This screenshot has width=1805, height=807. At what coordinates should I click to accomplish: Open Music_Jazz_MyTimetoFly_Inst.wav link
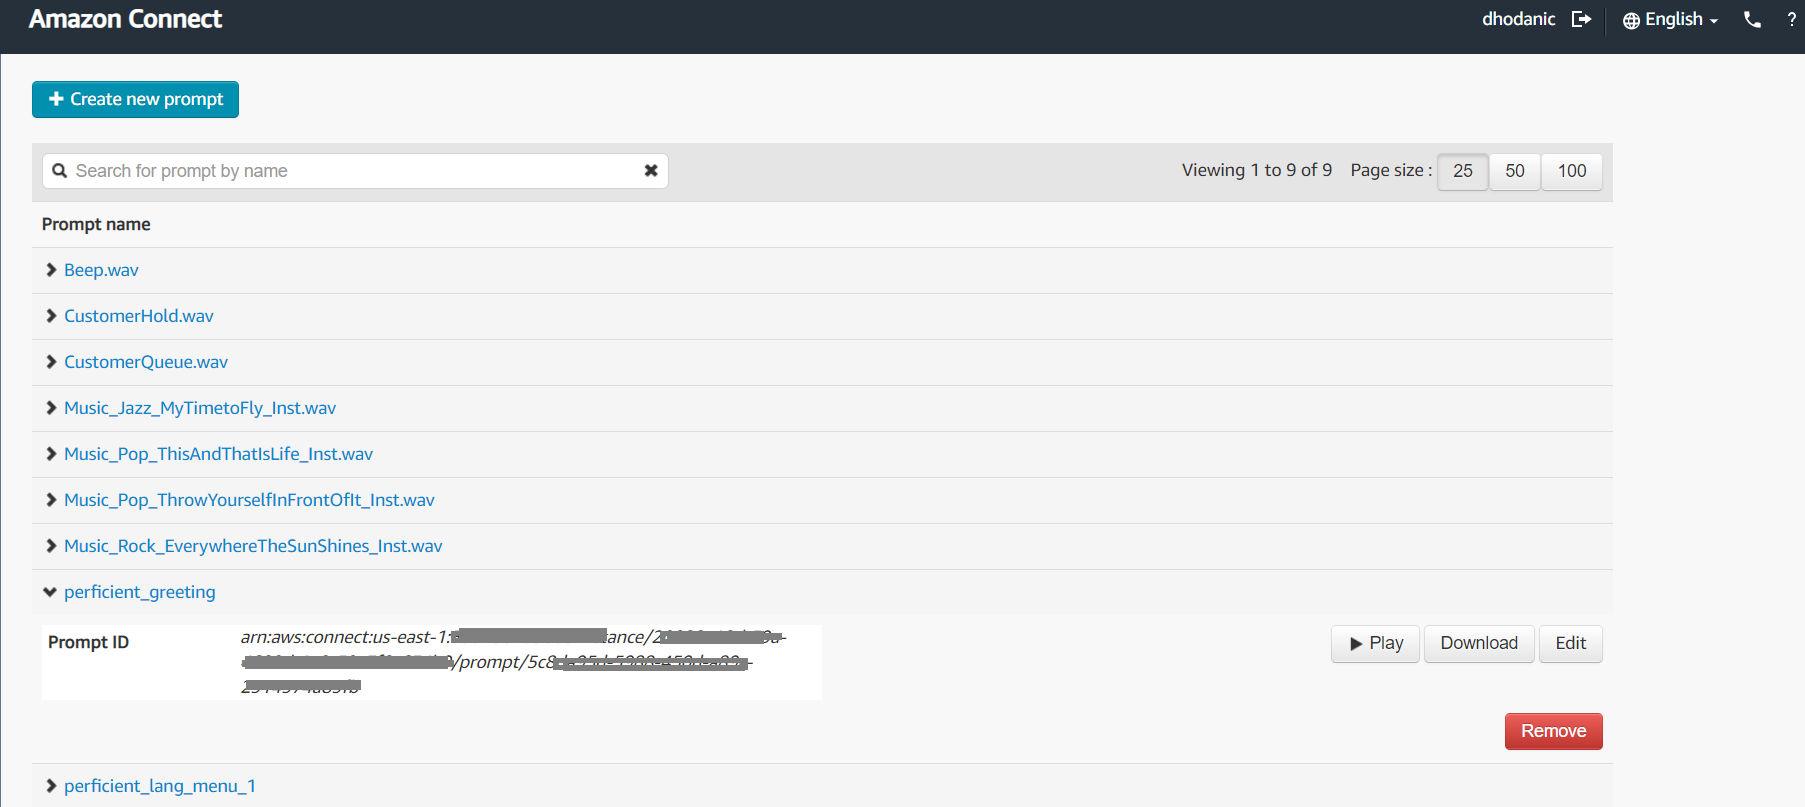pyautogui.click(x=200, y=408)
